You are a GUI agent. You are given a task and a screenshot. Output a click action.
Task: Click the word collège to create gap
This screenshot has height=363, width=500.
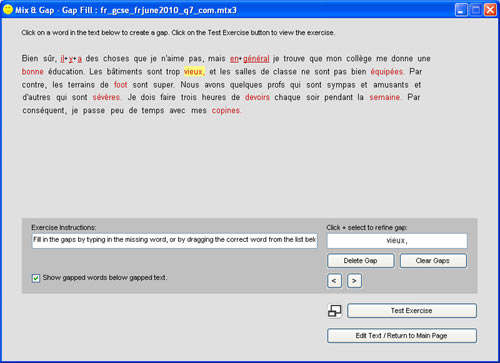pos(359,59)
